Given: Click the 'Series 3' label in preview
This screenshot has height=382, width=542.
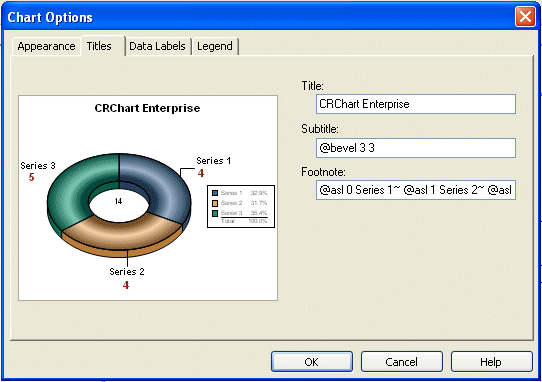Looking at the screenshot, I should [x=38, y=166].
